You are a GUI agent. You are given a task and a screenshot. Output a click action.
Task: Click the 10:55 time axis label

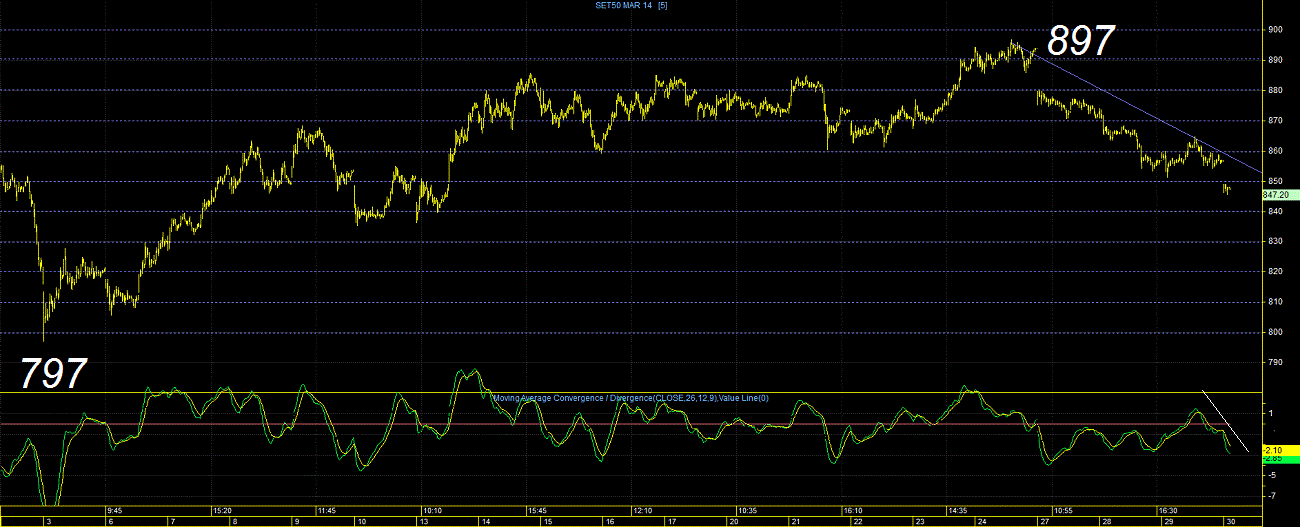coord(1062,510)
